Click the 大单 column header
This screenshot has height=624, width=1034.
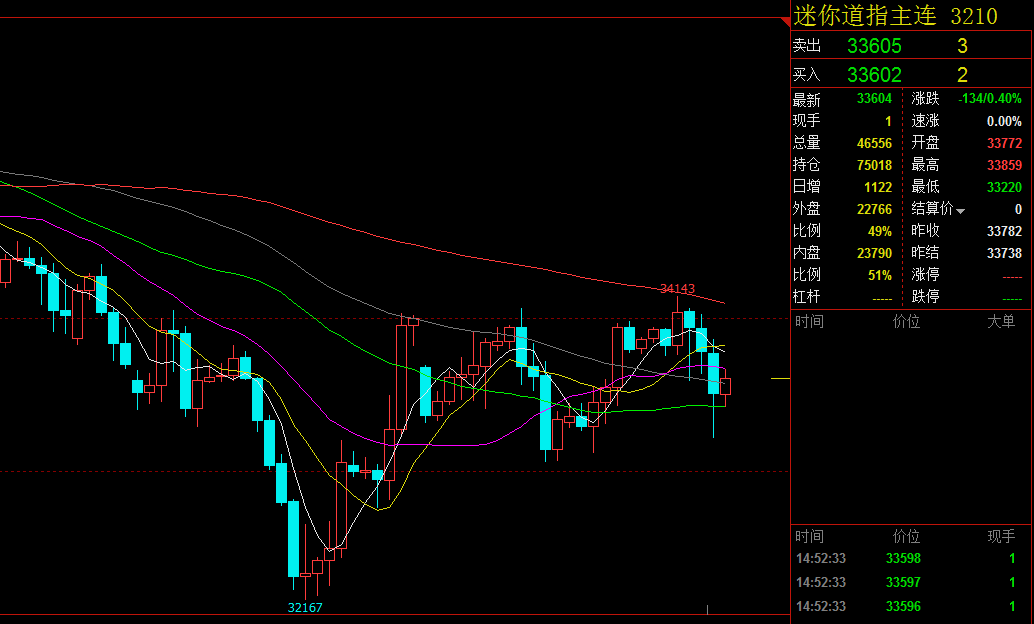1001,321
